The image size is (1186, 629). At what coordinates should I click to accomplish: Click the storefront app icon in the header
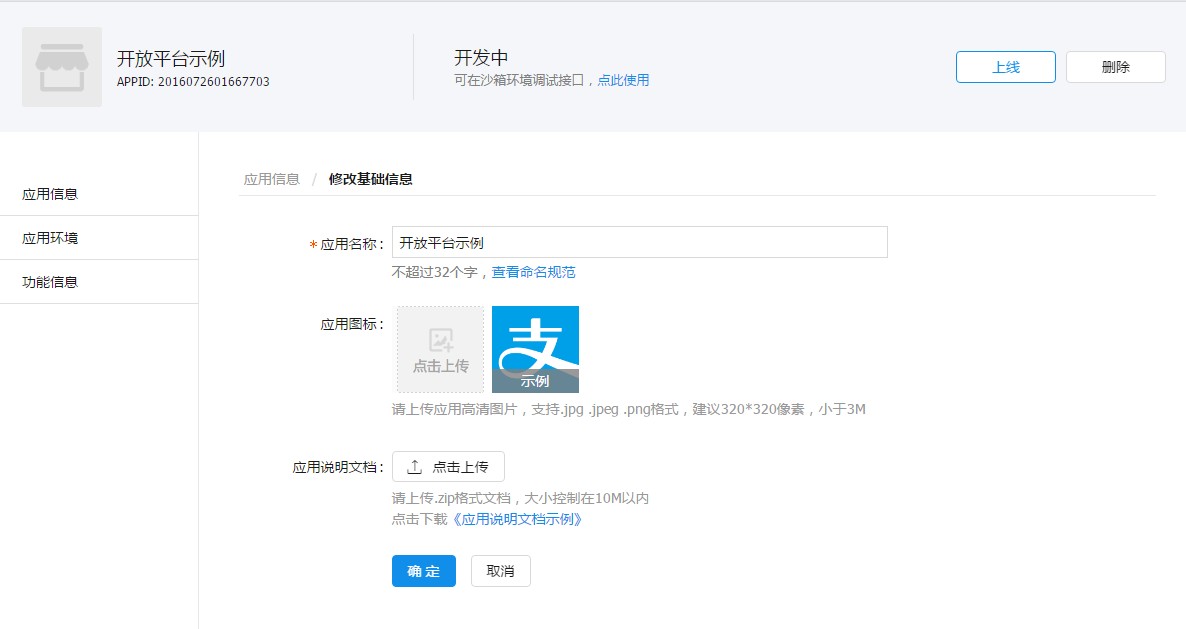[61, 66]
